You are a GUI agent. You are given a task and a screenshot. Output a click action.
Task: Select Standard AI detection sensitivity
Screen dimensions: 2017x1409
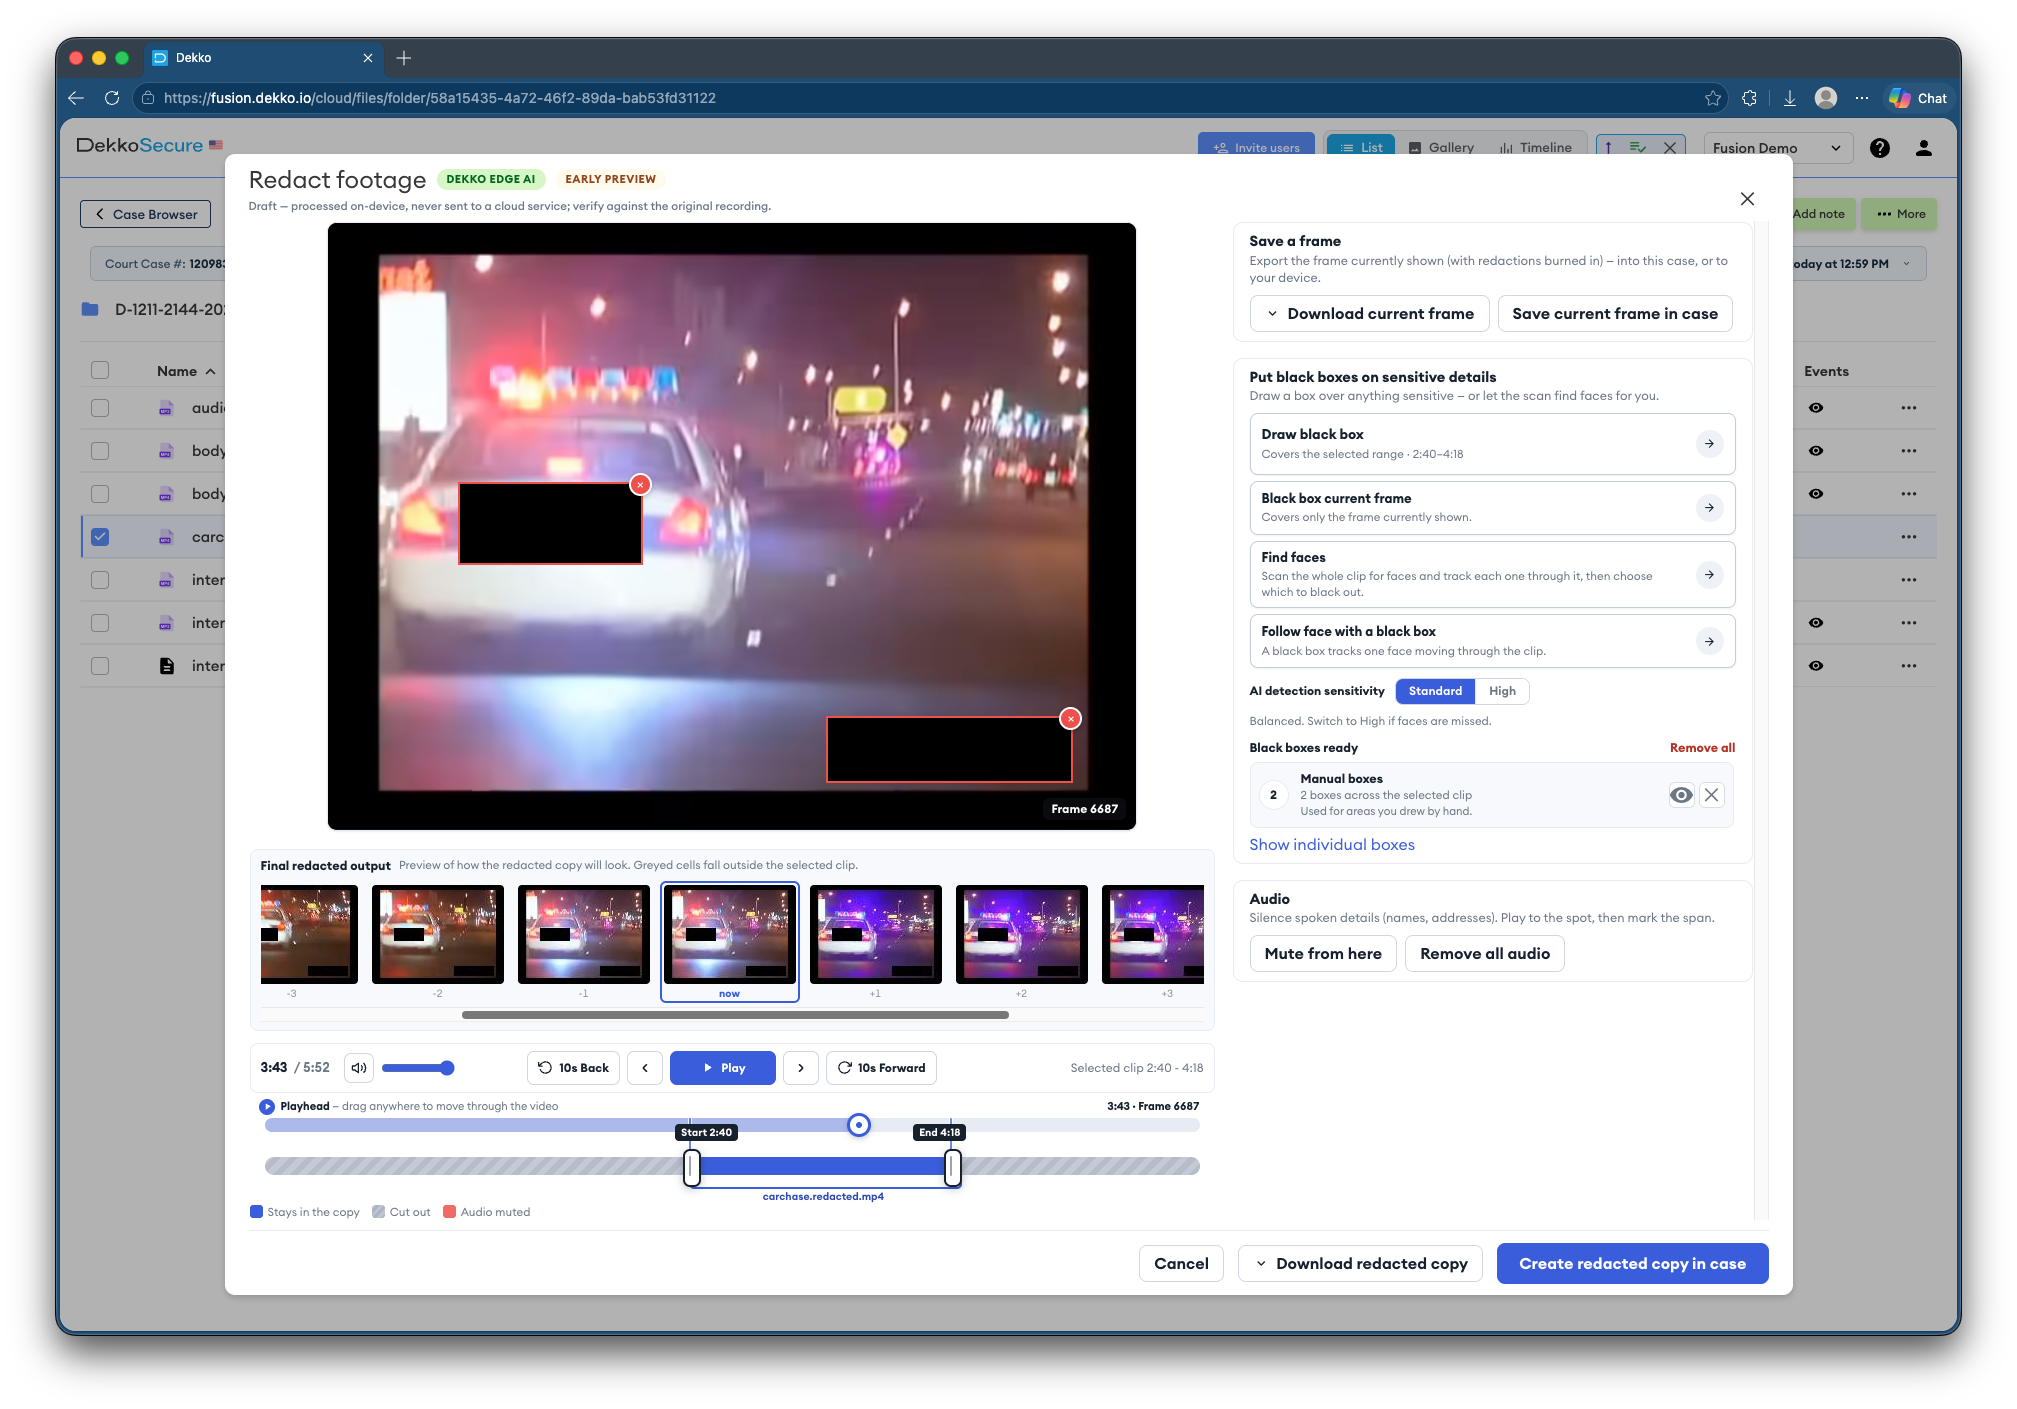[x=1435, y=691]
